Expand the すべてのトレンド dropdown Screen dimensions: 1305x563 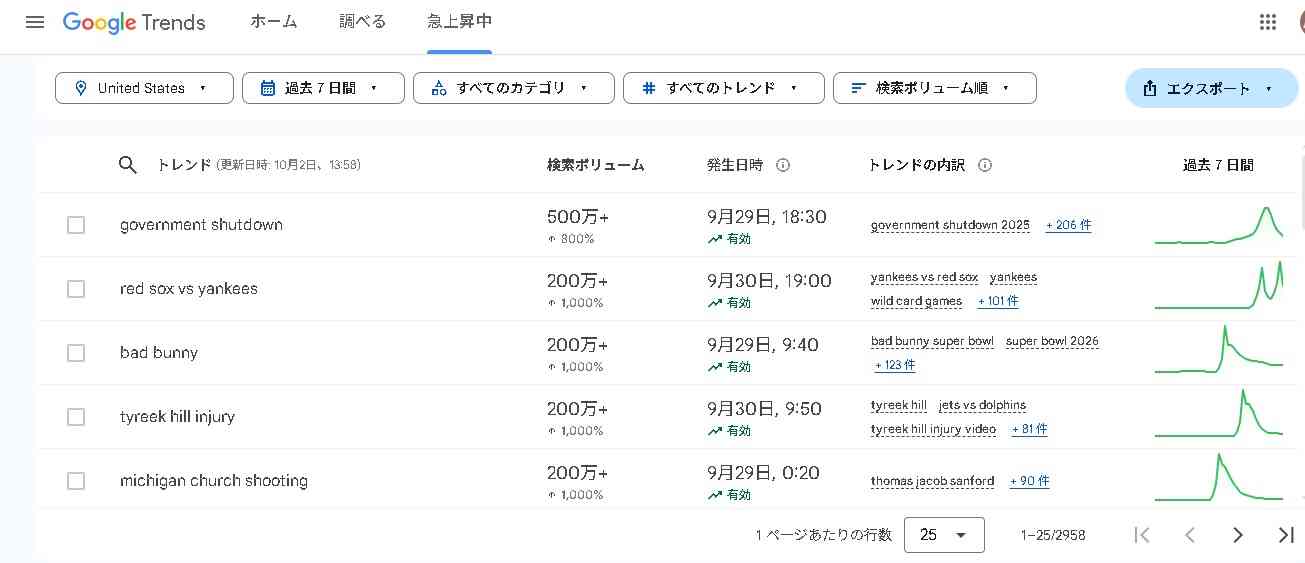pos(724,88)
